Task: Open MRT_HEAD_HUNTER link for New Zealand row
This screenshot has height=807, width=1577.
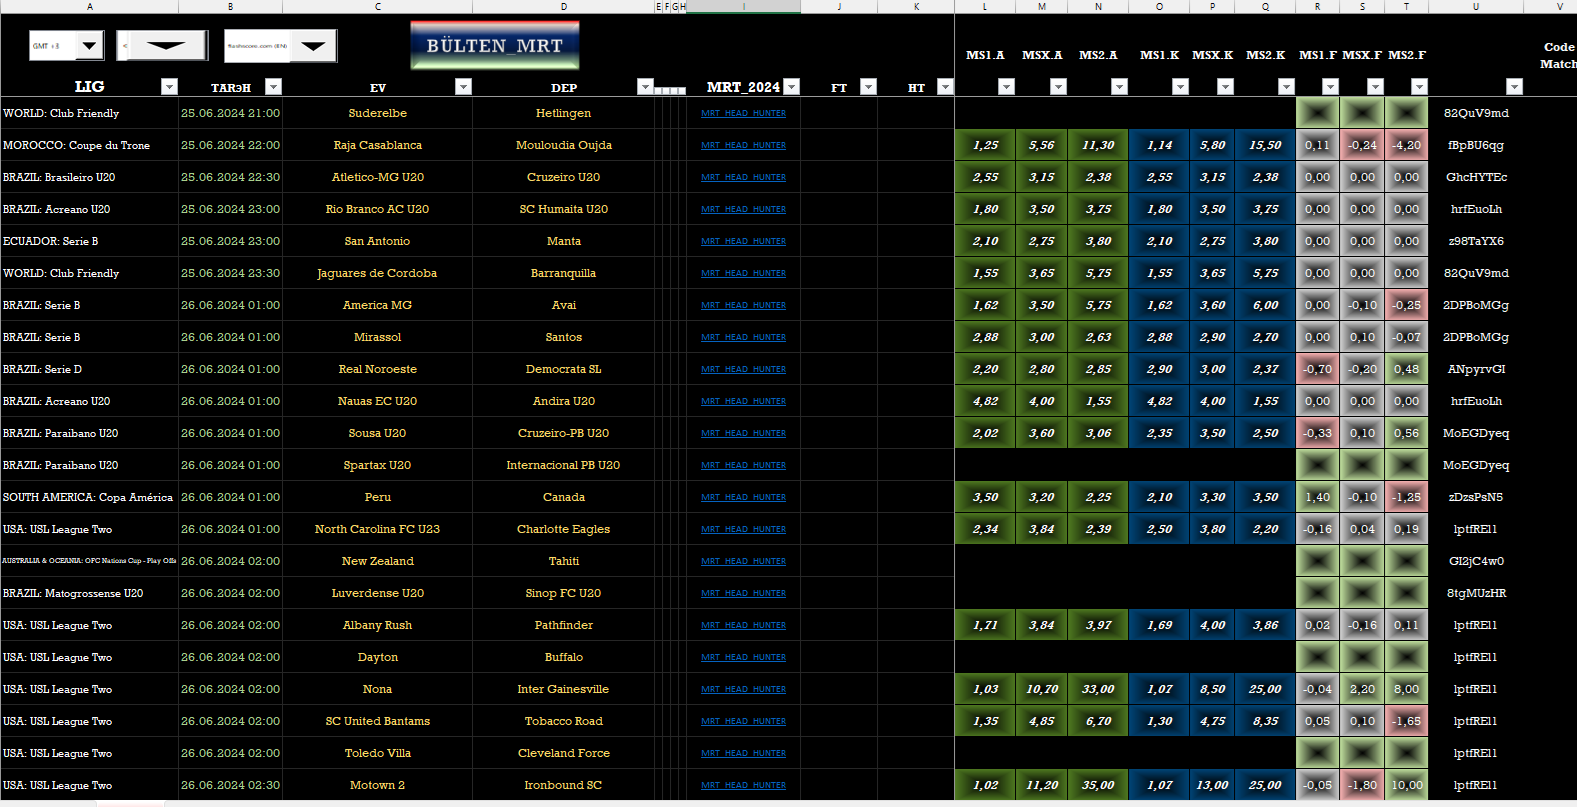Action: pos(743,561)
